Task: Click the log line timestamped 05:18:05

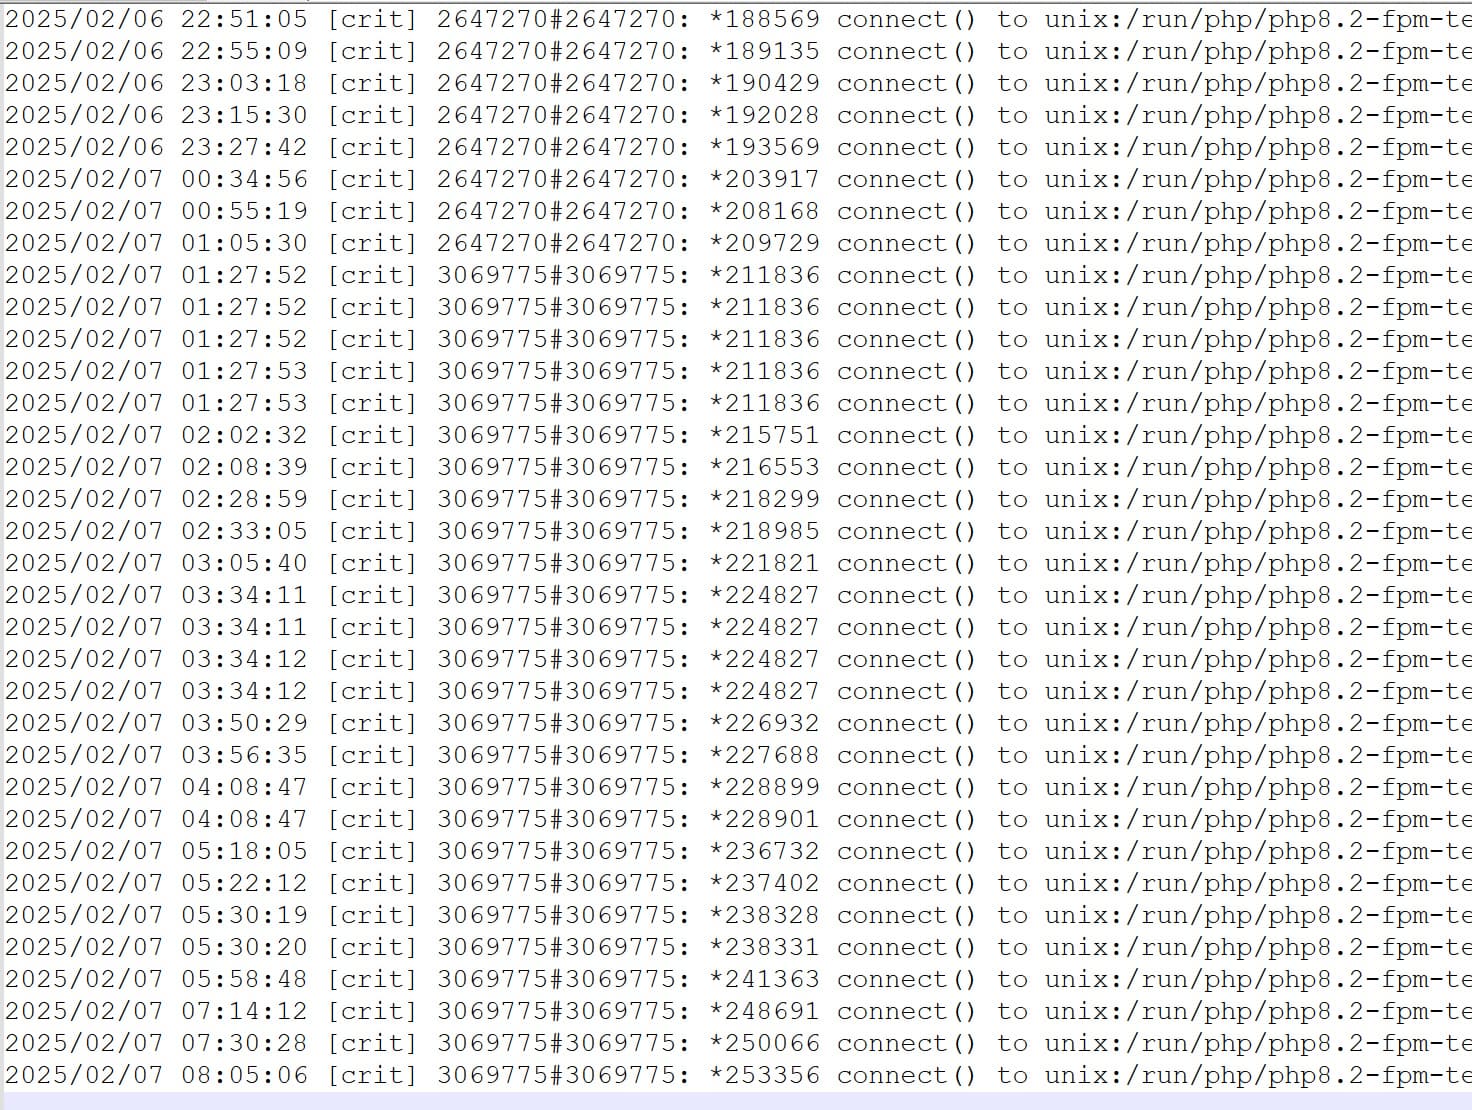Action: click(x=736, y=851)
